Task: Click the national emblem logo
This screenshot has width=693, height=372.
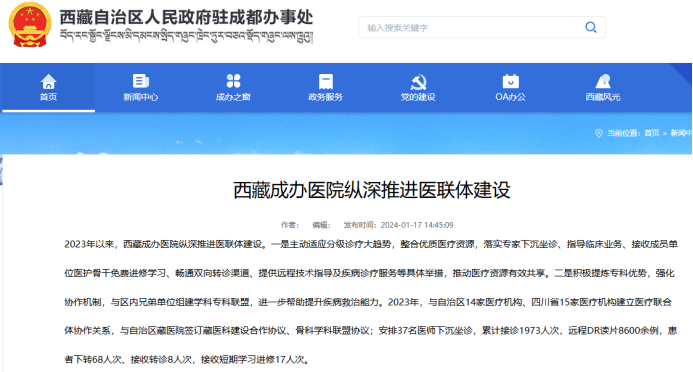Action: 30,25
